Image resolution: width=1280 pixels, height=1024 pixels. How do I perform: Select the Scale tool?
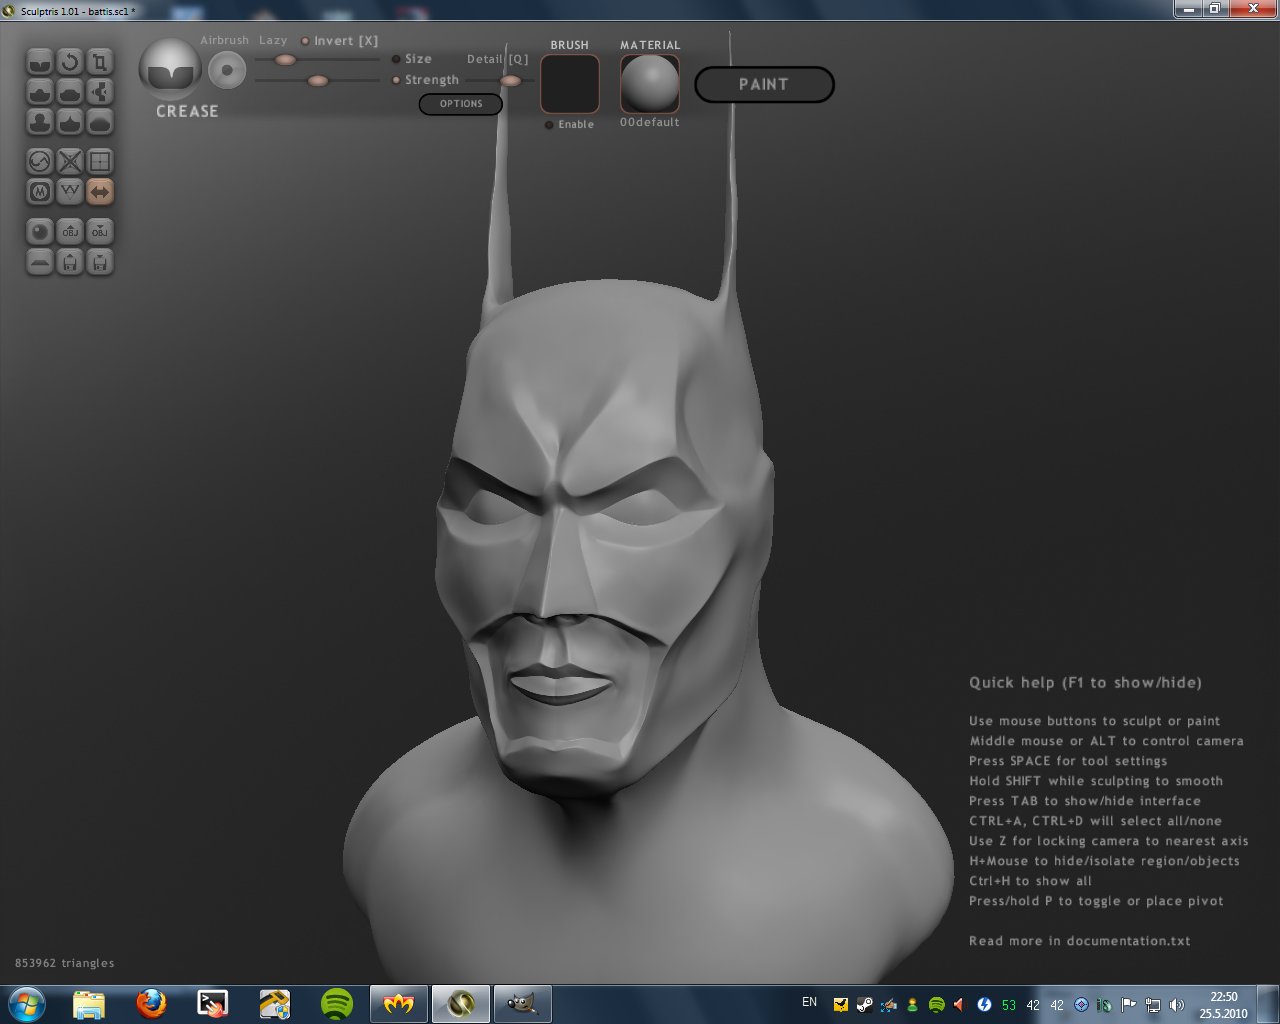pos(100,62)
